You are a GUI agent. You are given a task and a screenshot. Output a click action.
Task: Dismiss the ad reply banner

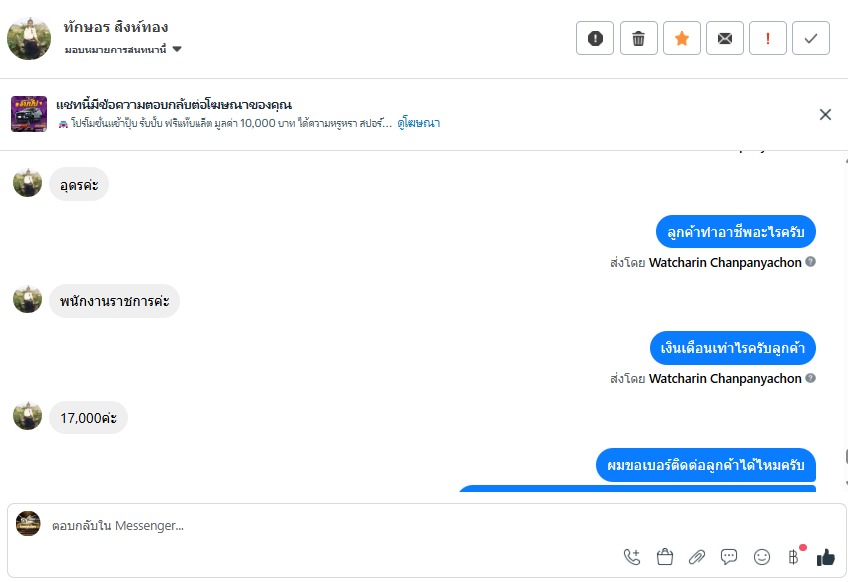click(x=825, y=114)
